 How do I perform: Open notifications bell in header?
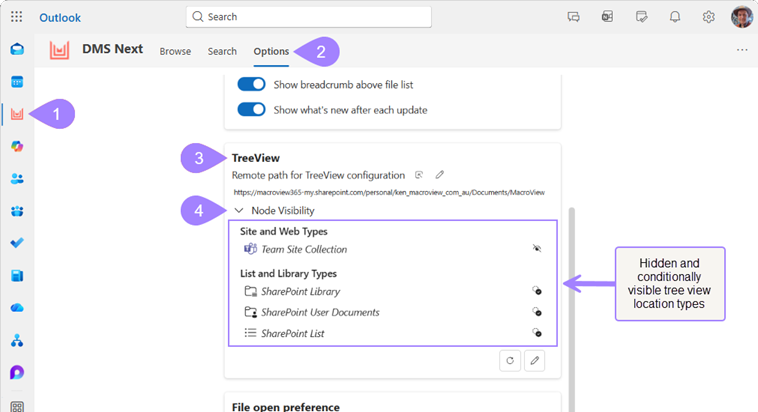675,17
